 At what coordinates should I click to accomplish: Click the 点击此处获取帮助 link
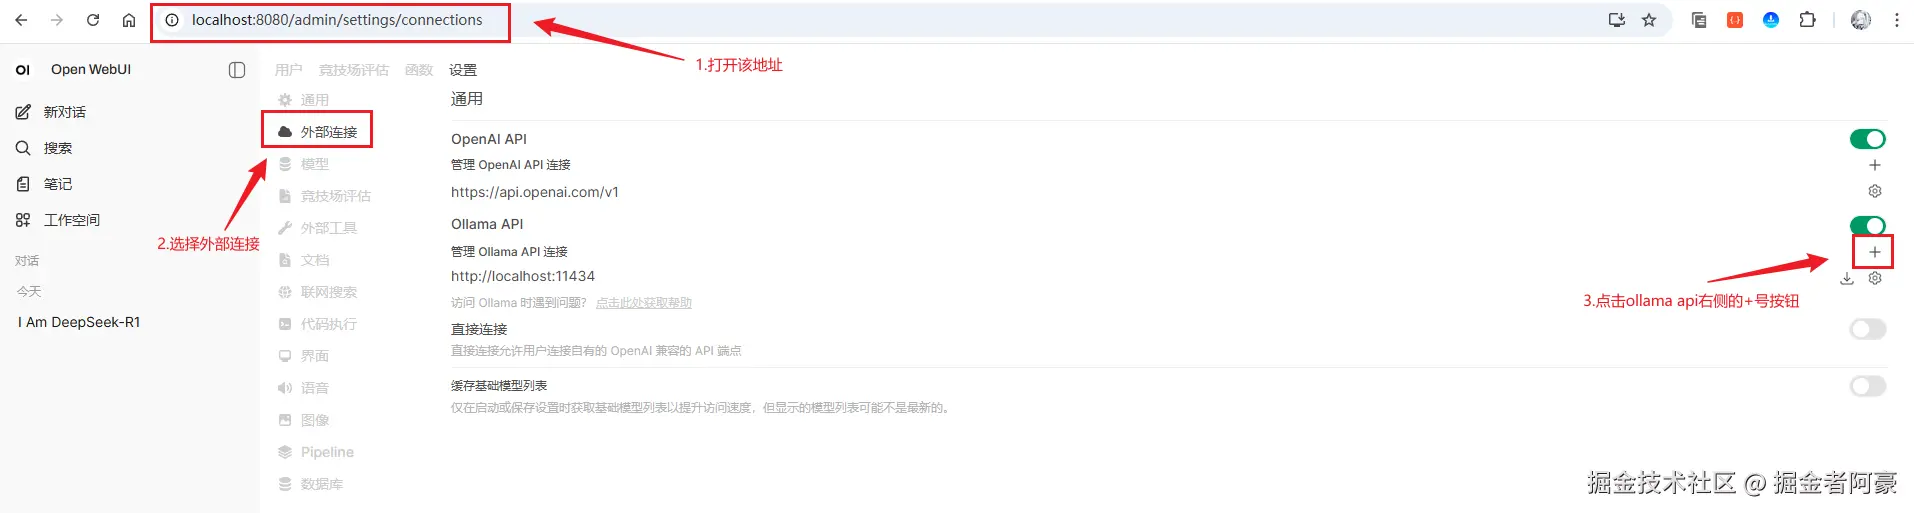point(644,303)
